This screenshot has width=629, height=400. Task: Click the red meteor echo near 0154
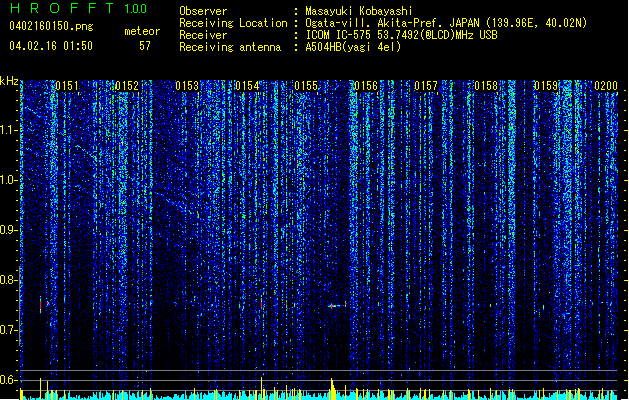tap(262, 305)
